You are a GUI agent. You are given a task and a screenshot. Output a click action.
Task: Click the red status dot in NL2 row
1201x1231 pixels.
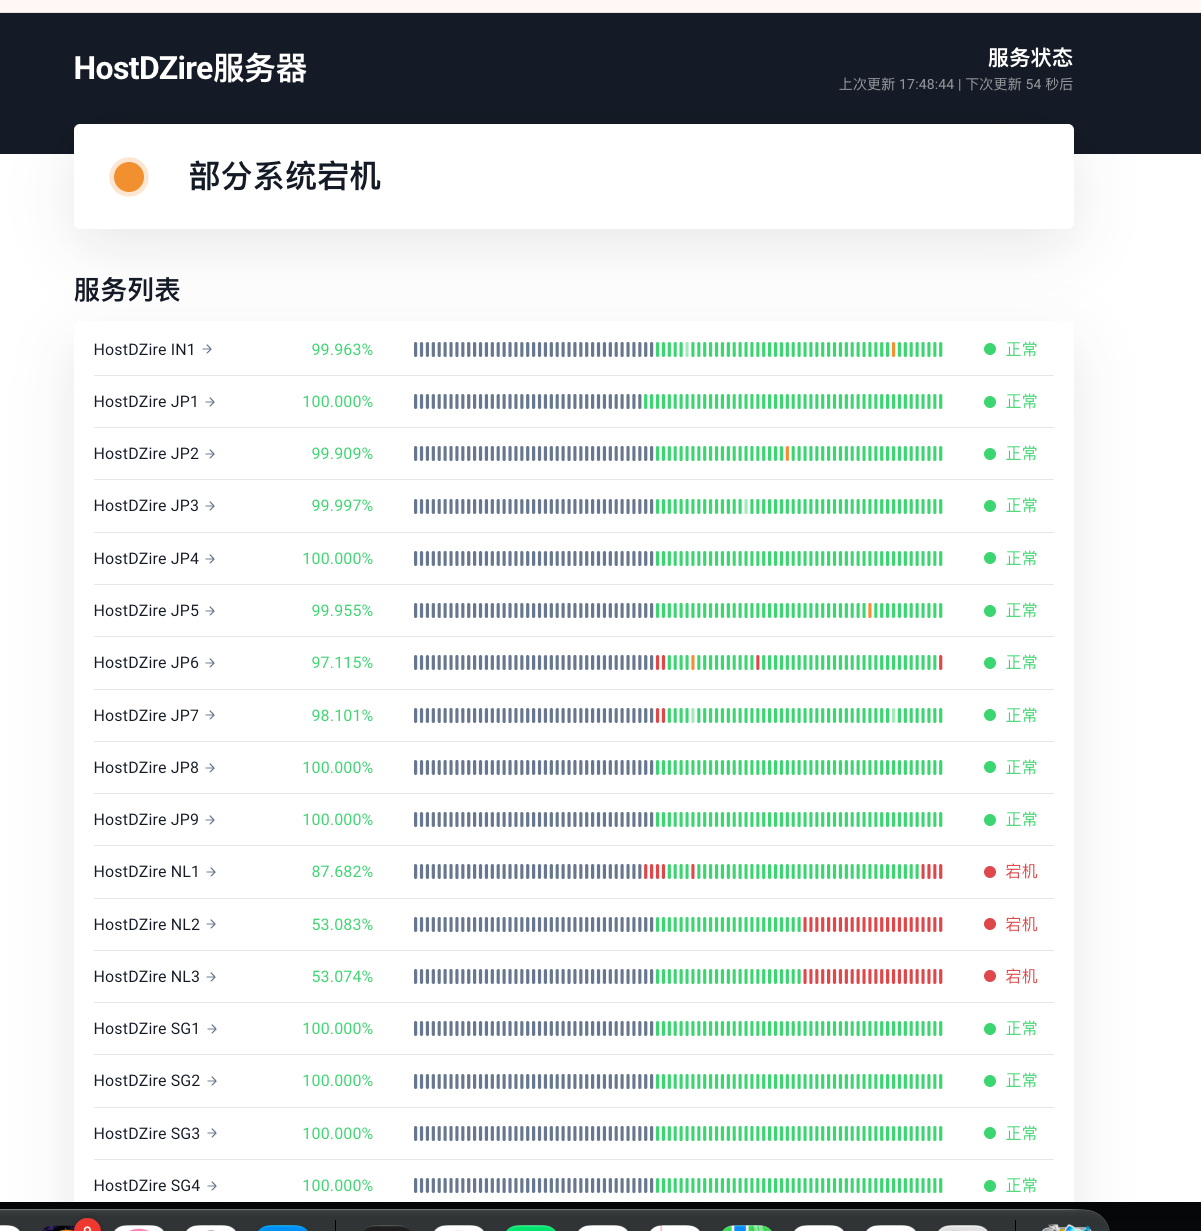(990, 924)
